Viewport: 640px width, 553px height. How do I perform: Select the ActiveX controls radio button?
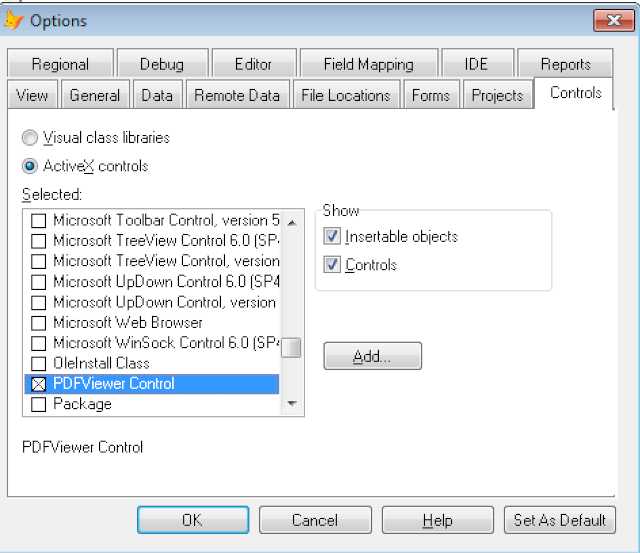(31, 166)
